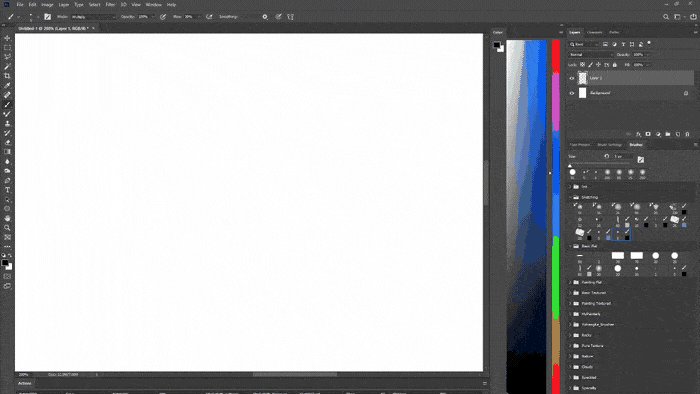700x394 pixels.
Task: Collapse the Basic Flat brush folder
Action: 571,246
